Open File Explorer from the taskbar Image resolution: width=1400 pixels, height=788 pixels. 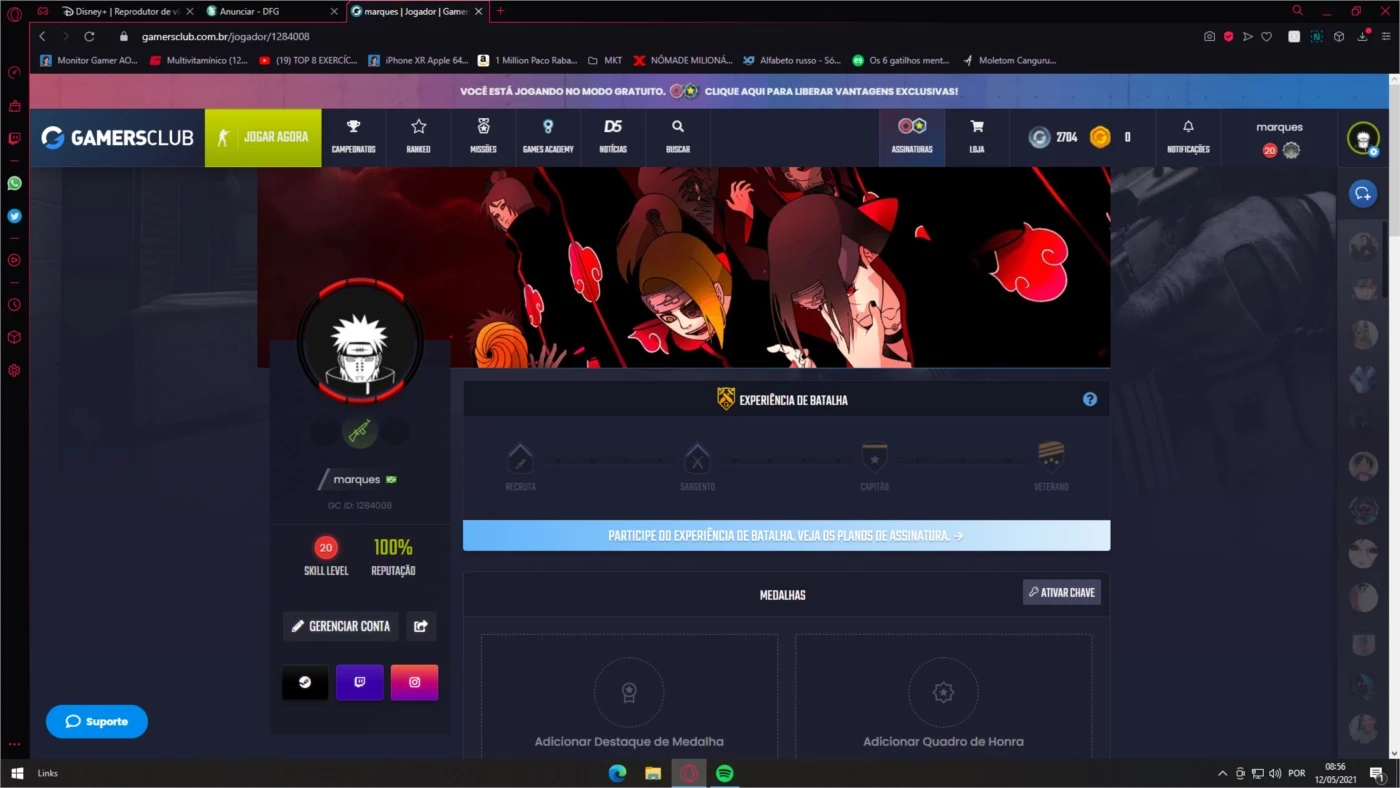pyautogui.click(x=653, y=773)
